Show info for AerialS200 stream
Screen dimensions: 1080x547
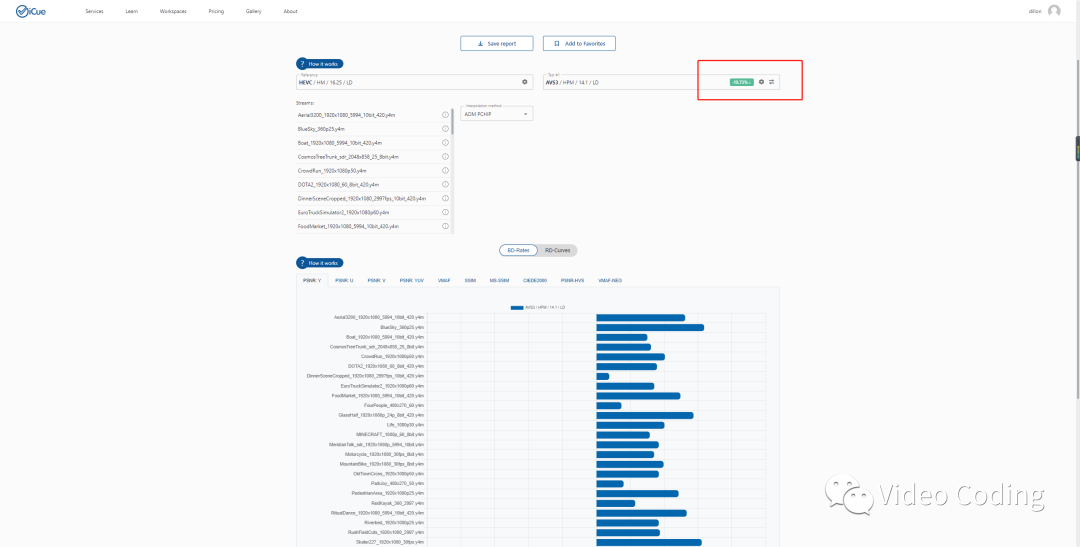click(x=445, y=115)
